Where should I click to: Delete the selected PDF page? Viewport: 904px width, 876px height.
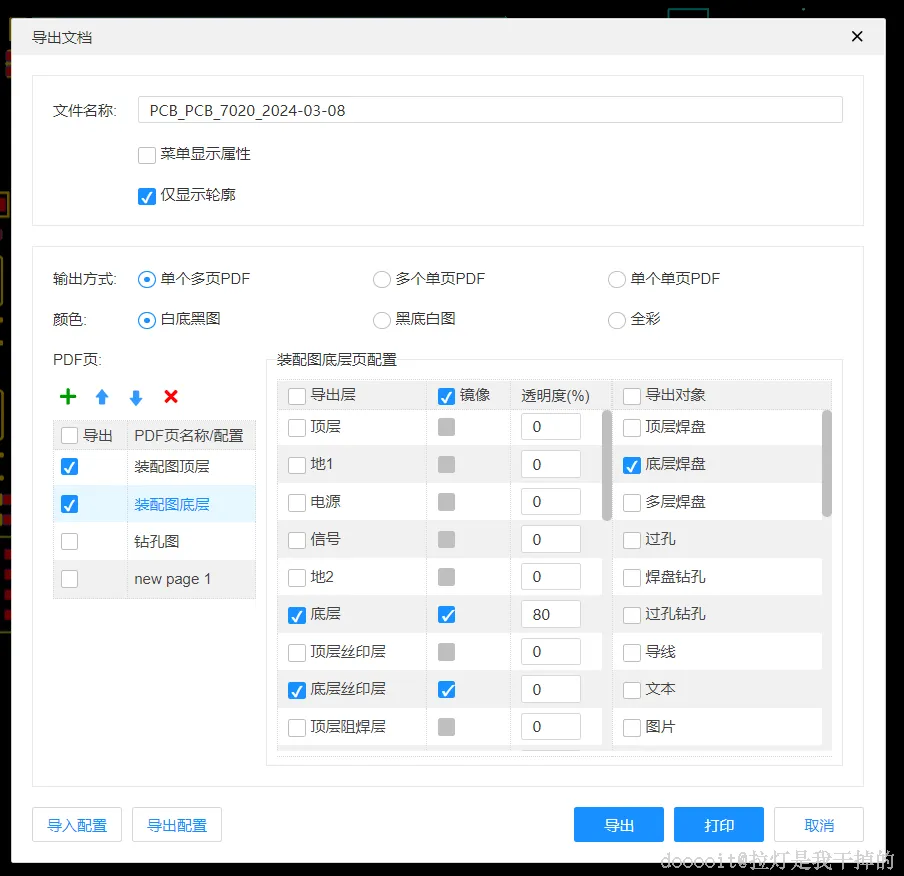point(170,397)
